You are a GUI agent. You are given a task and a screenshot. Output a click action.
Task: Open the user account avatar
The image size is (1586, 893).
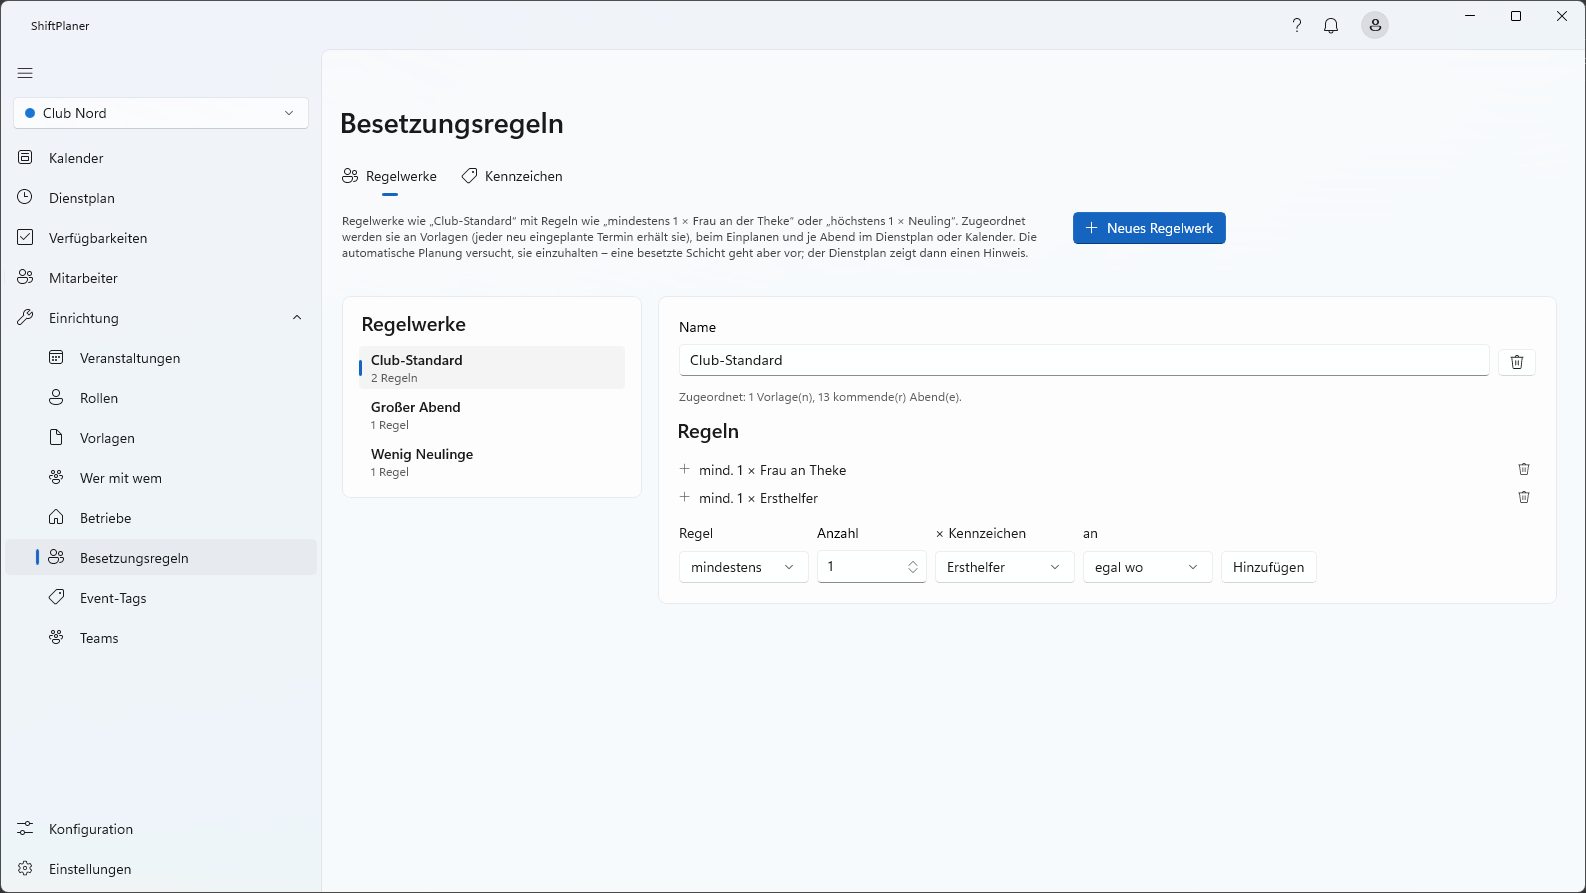[x=1375, y=26]
